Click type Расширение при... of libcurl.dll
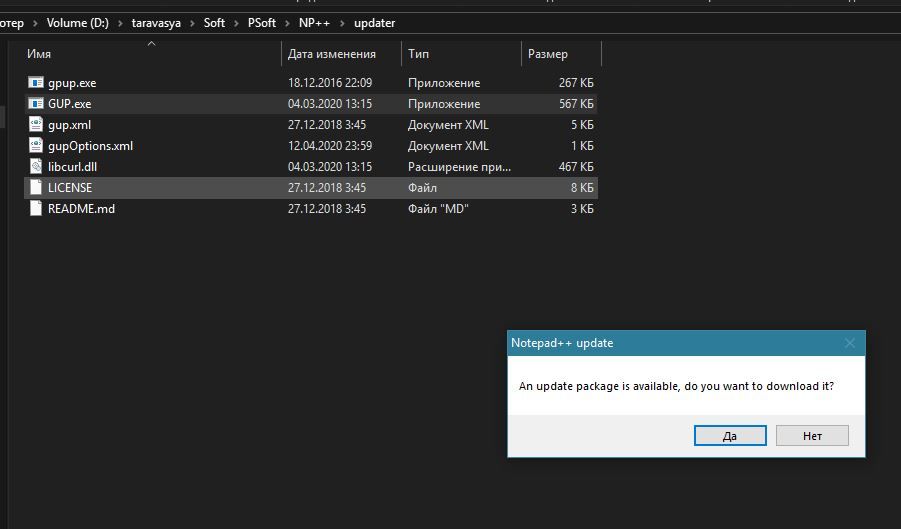 click(x=459, y=167)
